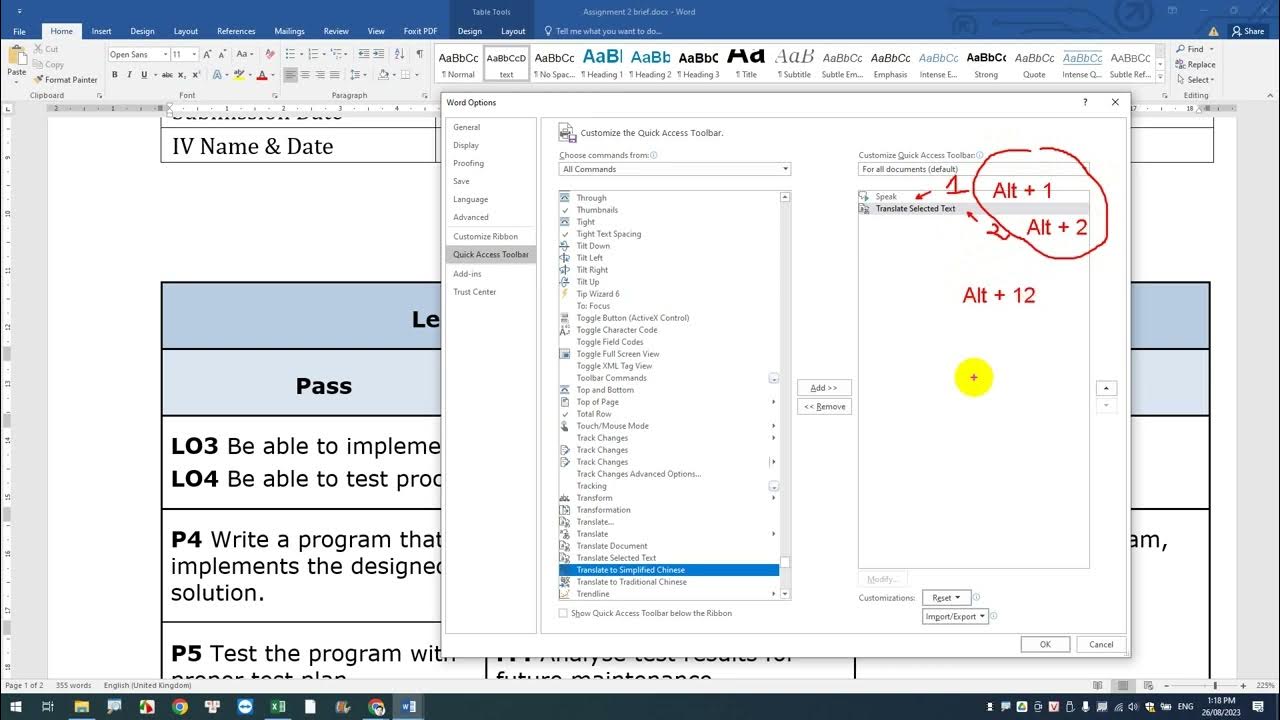Select Speak in the toolbar list
Image resolution: width=1280 pixels, height=720 pixels.
click(973, 196)
